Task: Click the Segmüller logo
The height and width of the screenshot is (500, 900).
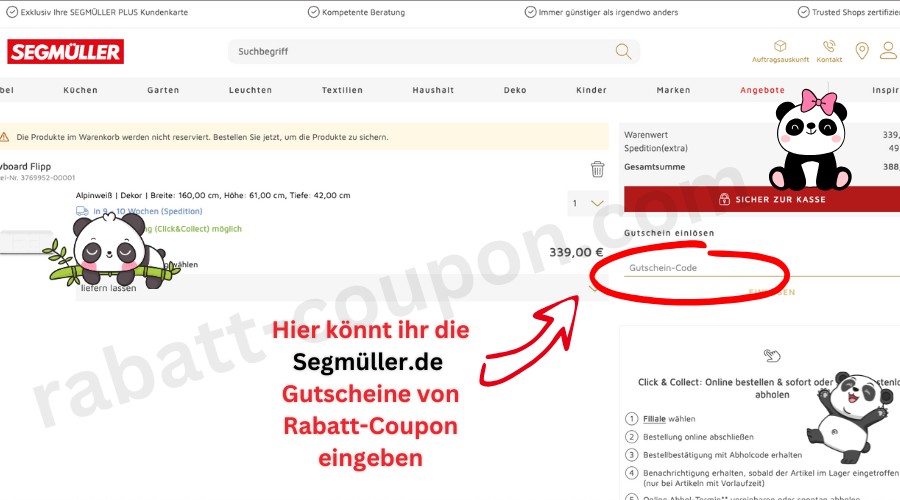Action: click(x=65, y=52)
